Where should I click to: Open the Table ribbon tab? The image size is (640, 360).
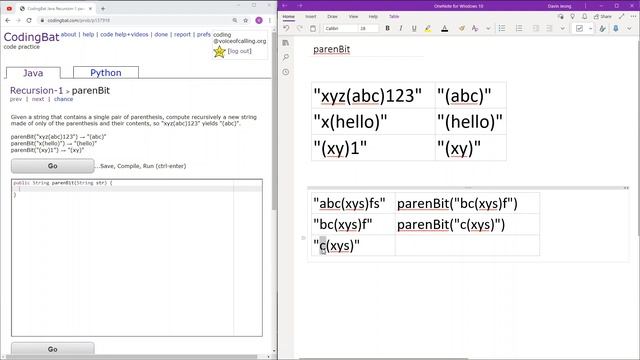[394, 17]
